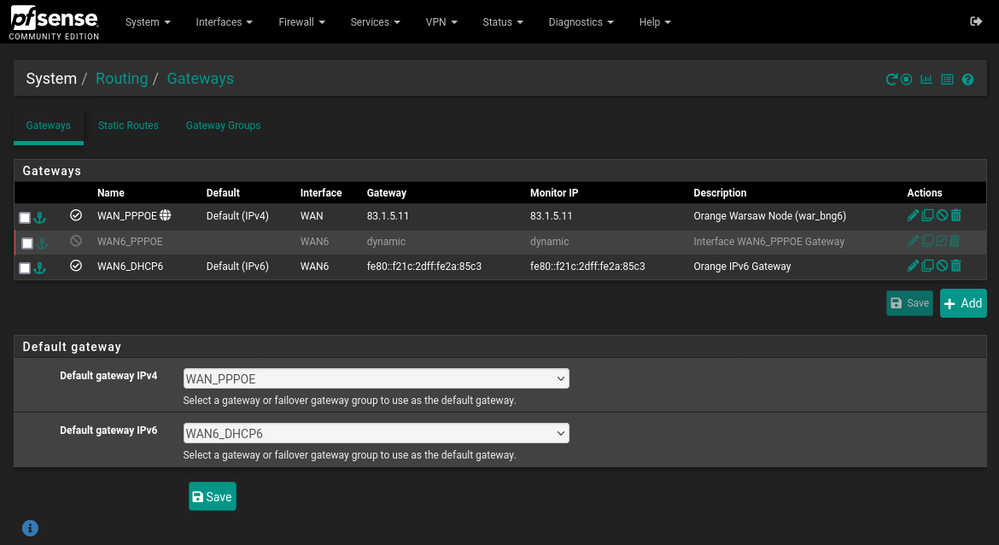Open the Default gateway IPv6 dropdown

coord(376,433)
